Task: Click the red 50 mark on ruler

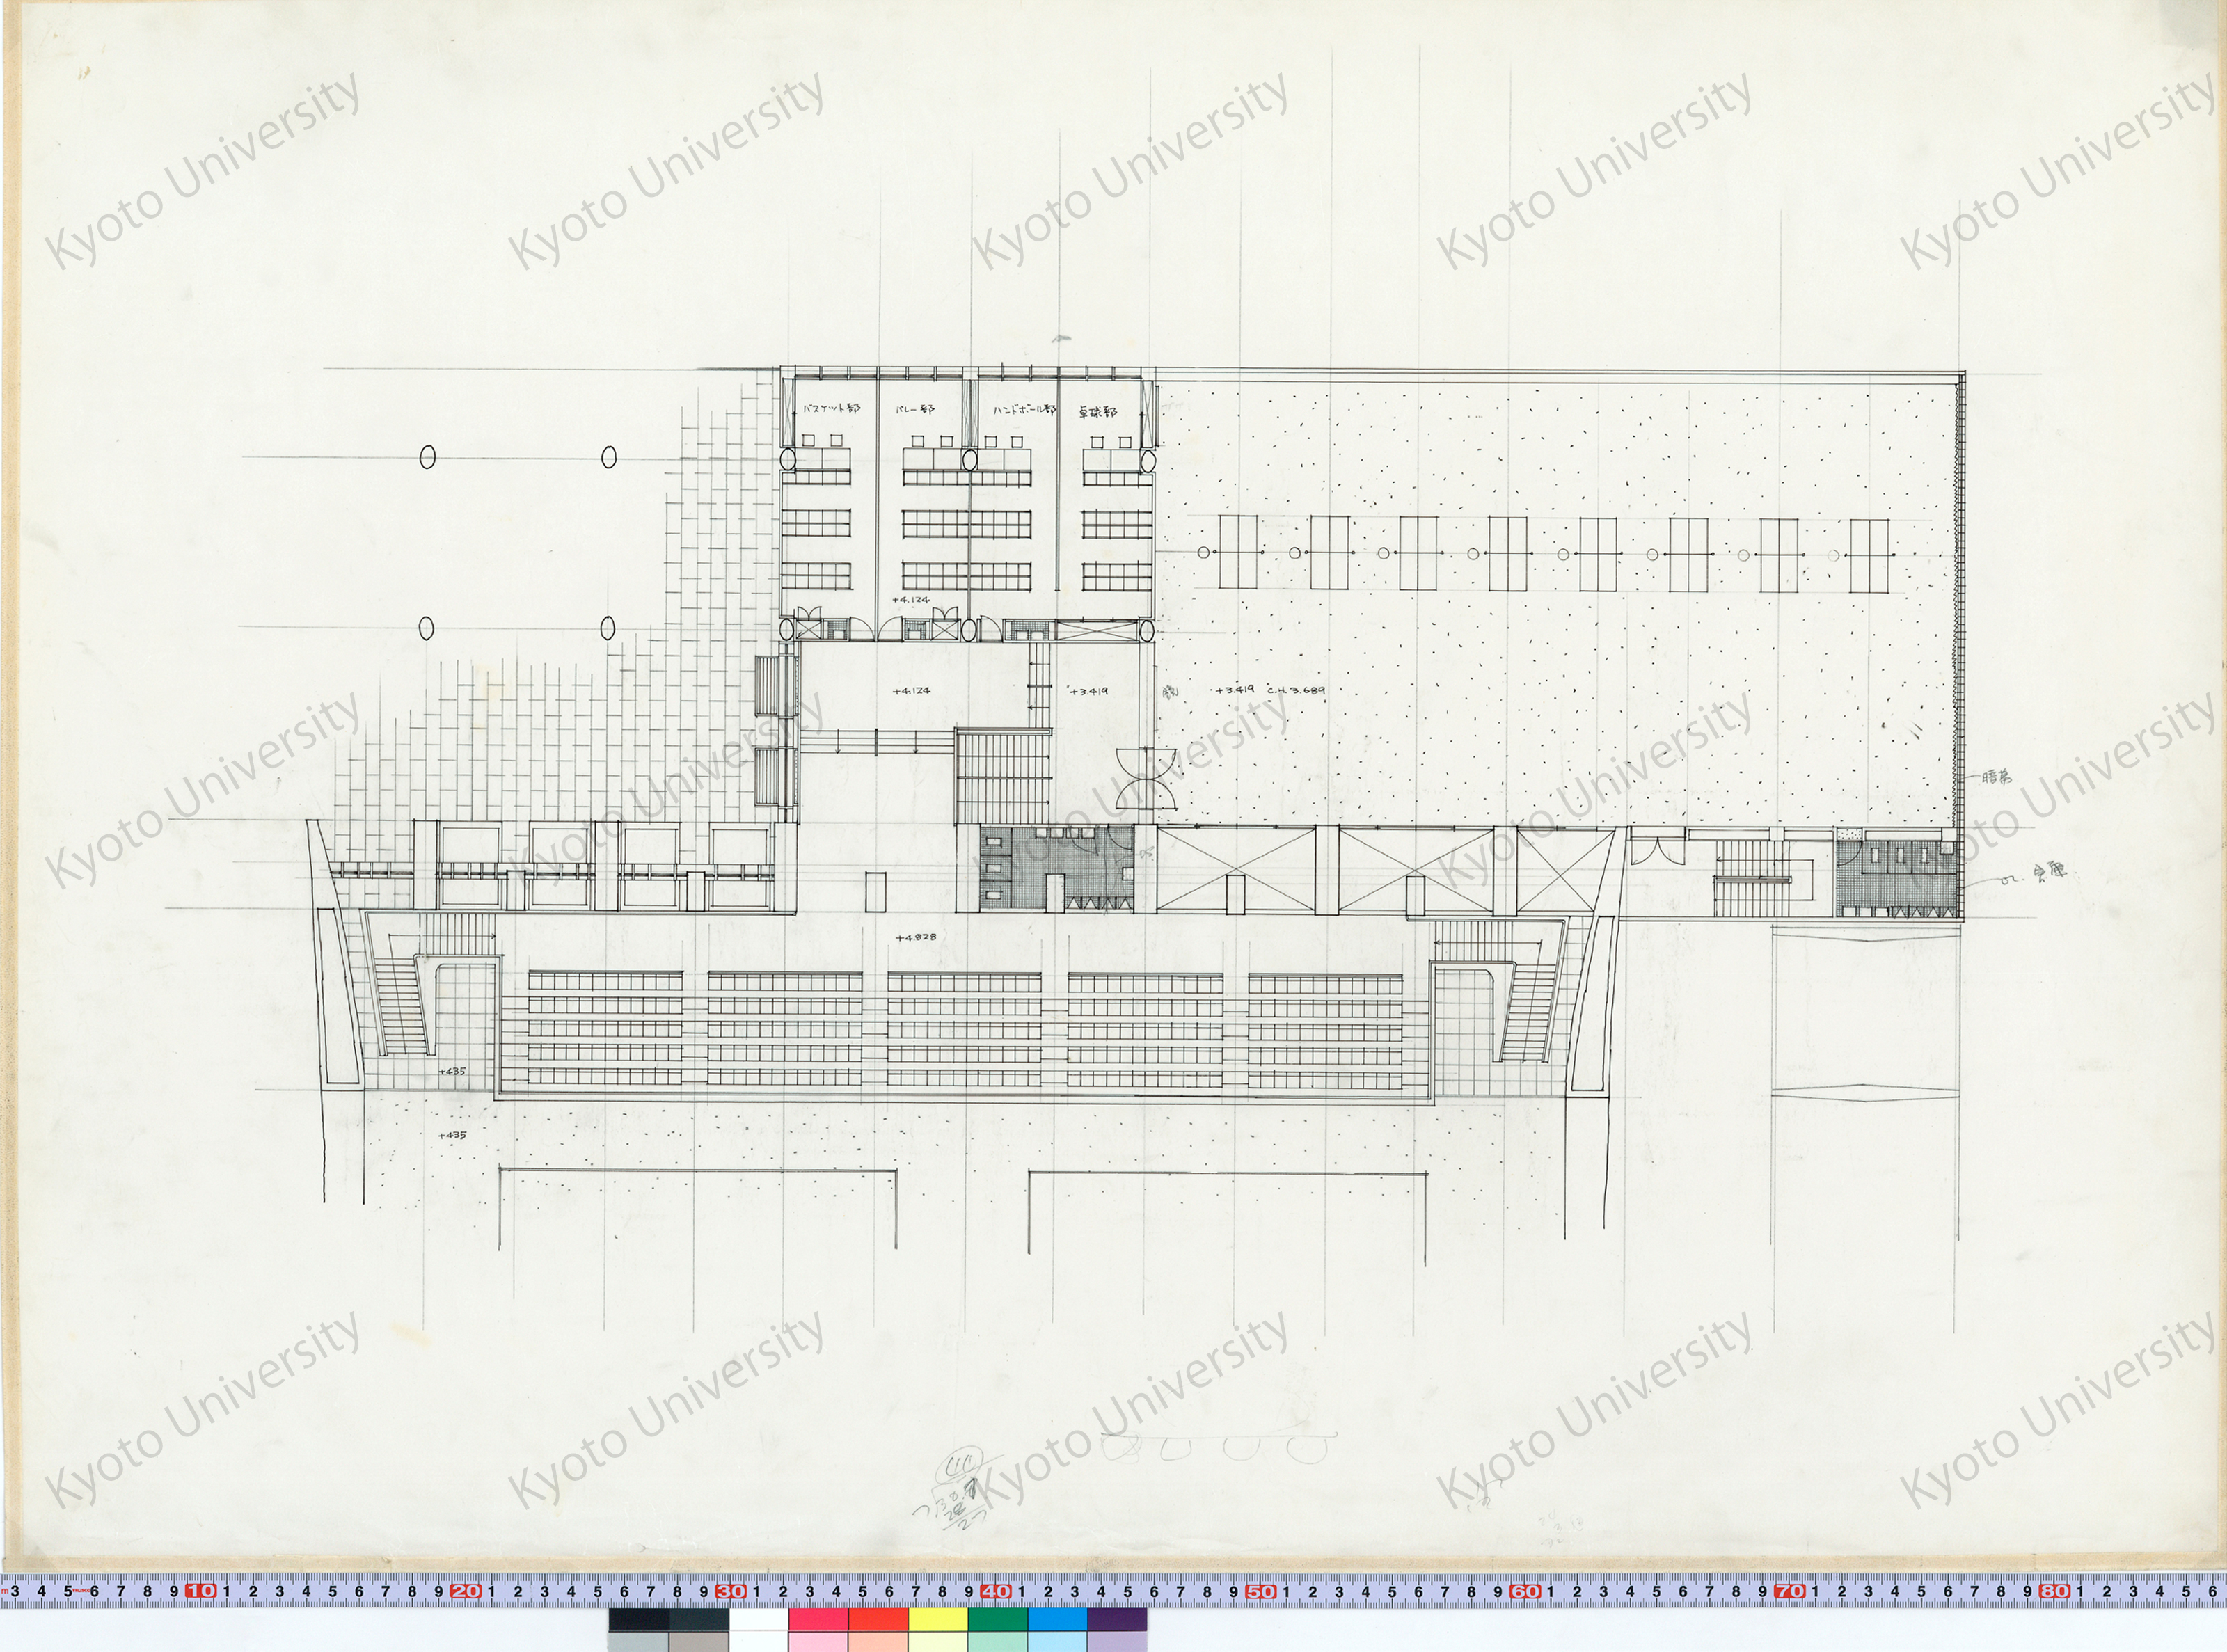Action: pos(1260,1591)
